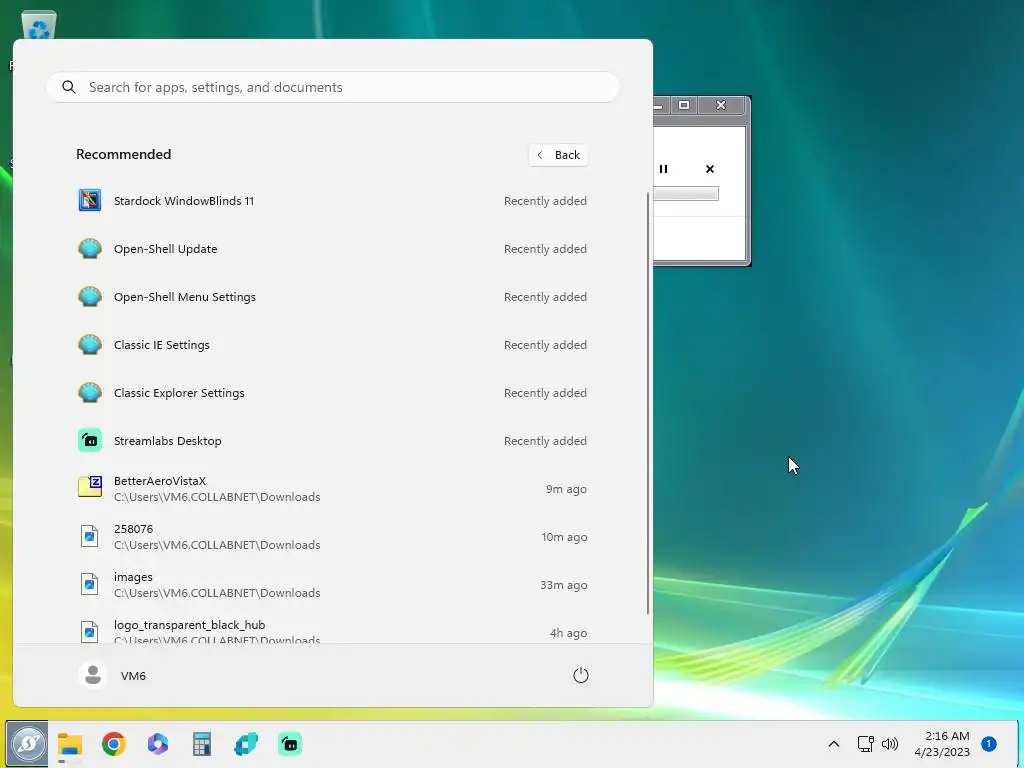Screen dimensions: 1024x768
Task: Click the Recommended heading
Action: tap(123, 154)
